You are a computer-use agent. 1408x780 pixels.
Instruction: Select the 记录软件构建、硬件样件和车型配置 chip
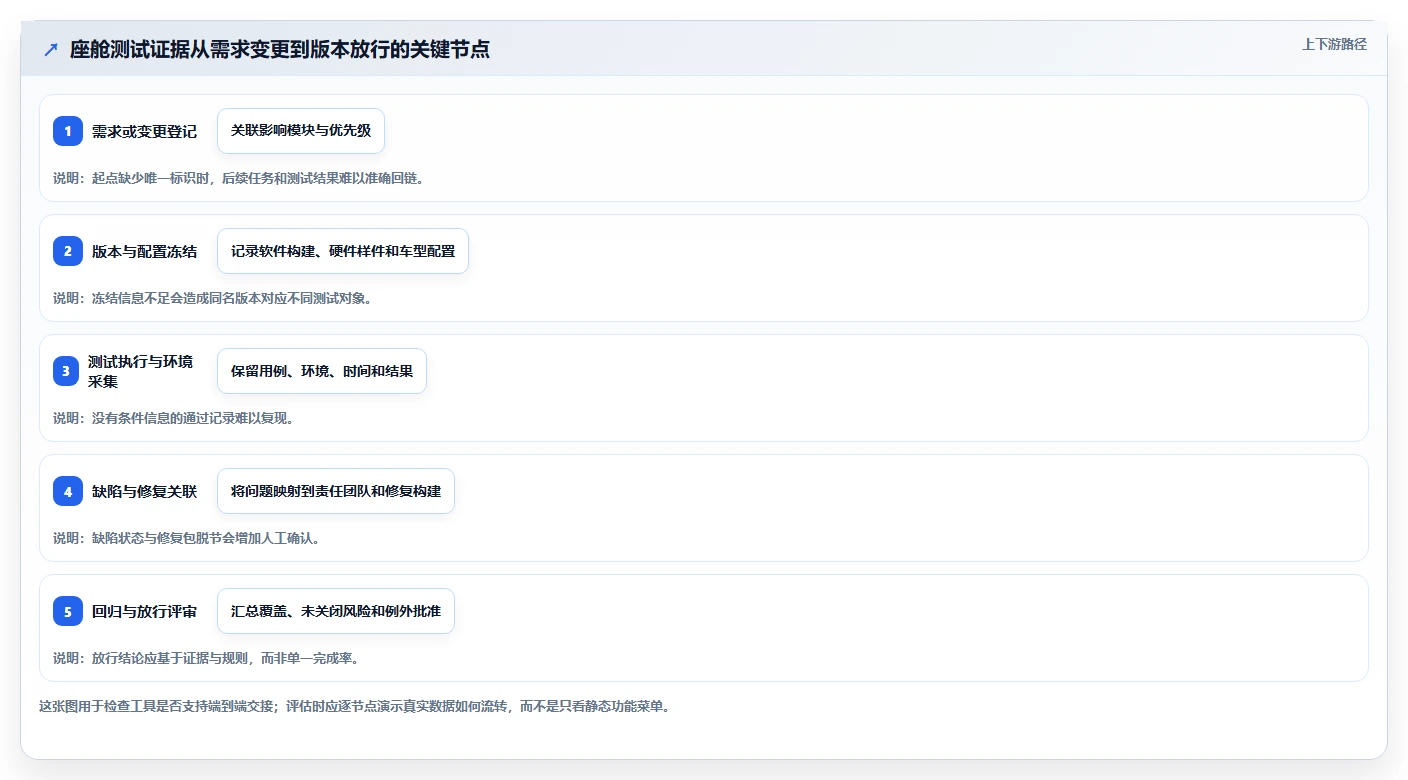tap(343, 251)
